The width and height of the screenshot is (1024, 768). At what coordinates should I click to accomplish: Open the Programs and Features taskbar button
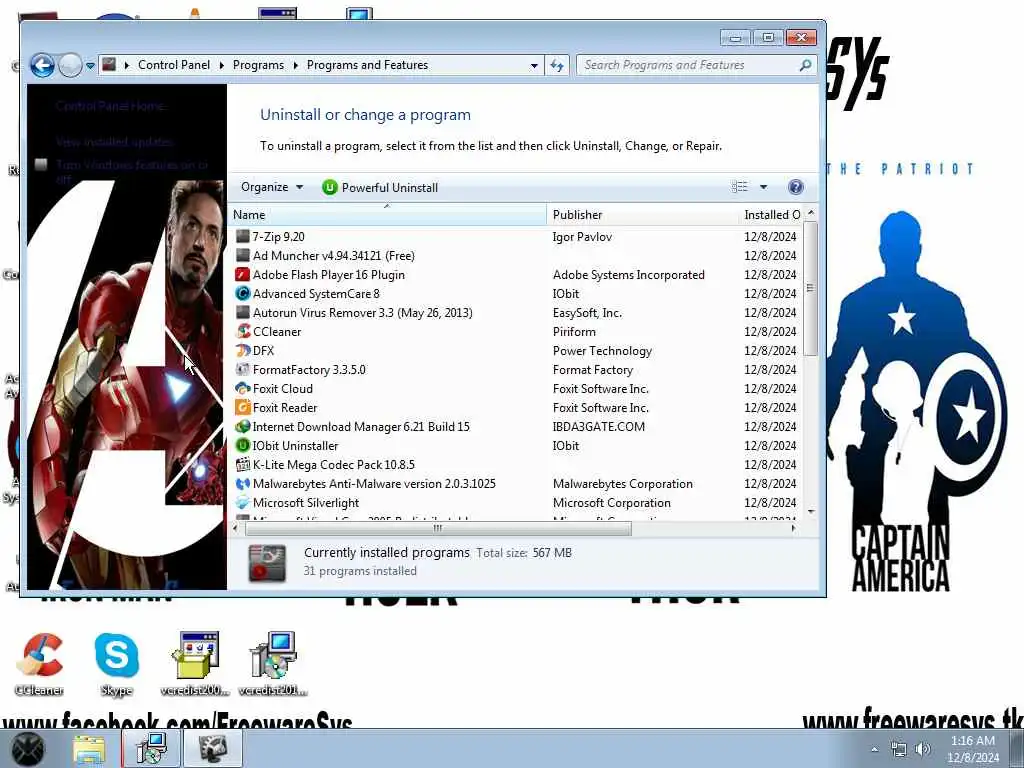[151, 748]
